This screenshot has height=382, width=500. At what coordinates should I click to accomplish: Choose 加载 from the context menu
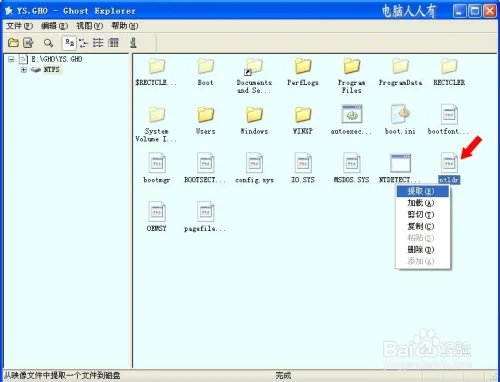(x=423, y=203)
